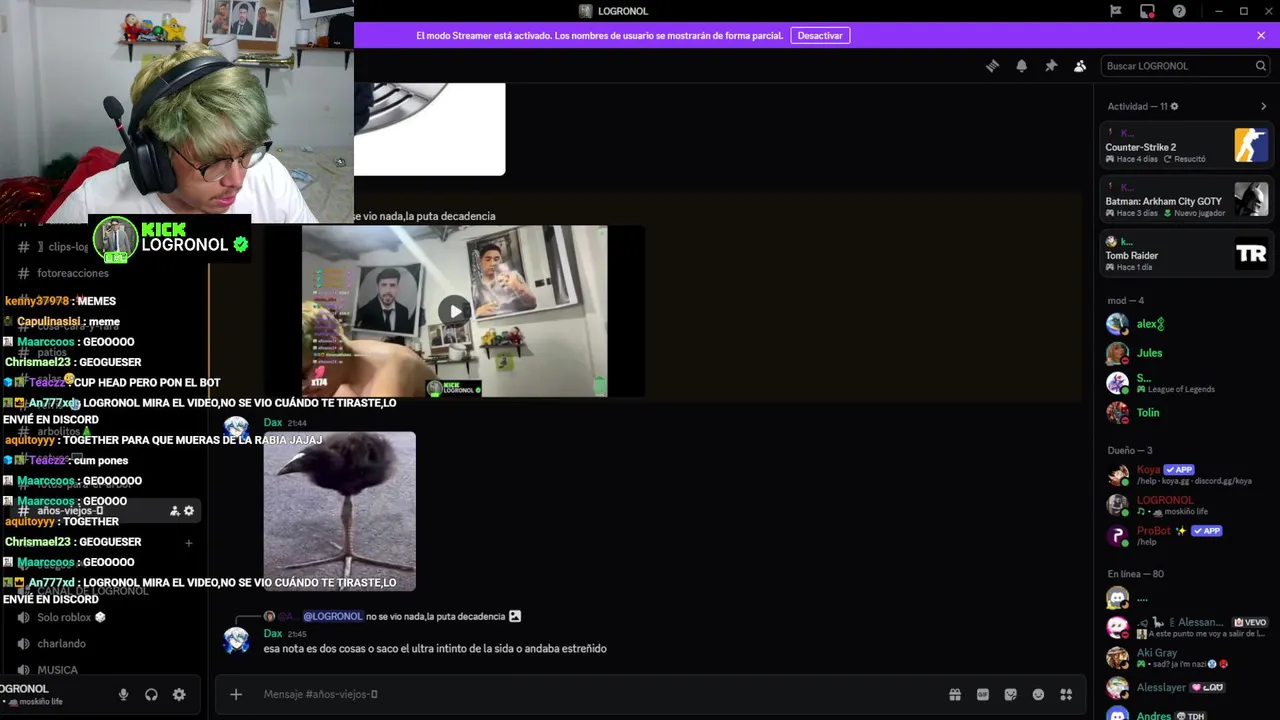Open member Alesslayer

(x=1185, y=687)
